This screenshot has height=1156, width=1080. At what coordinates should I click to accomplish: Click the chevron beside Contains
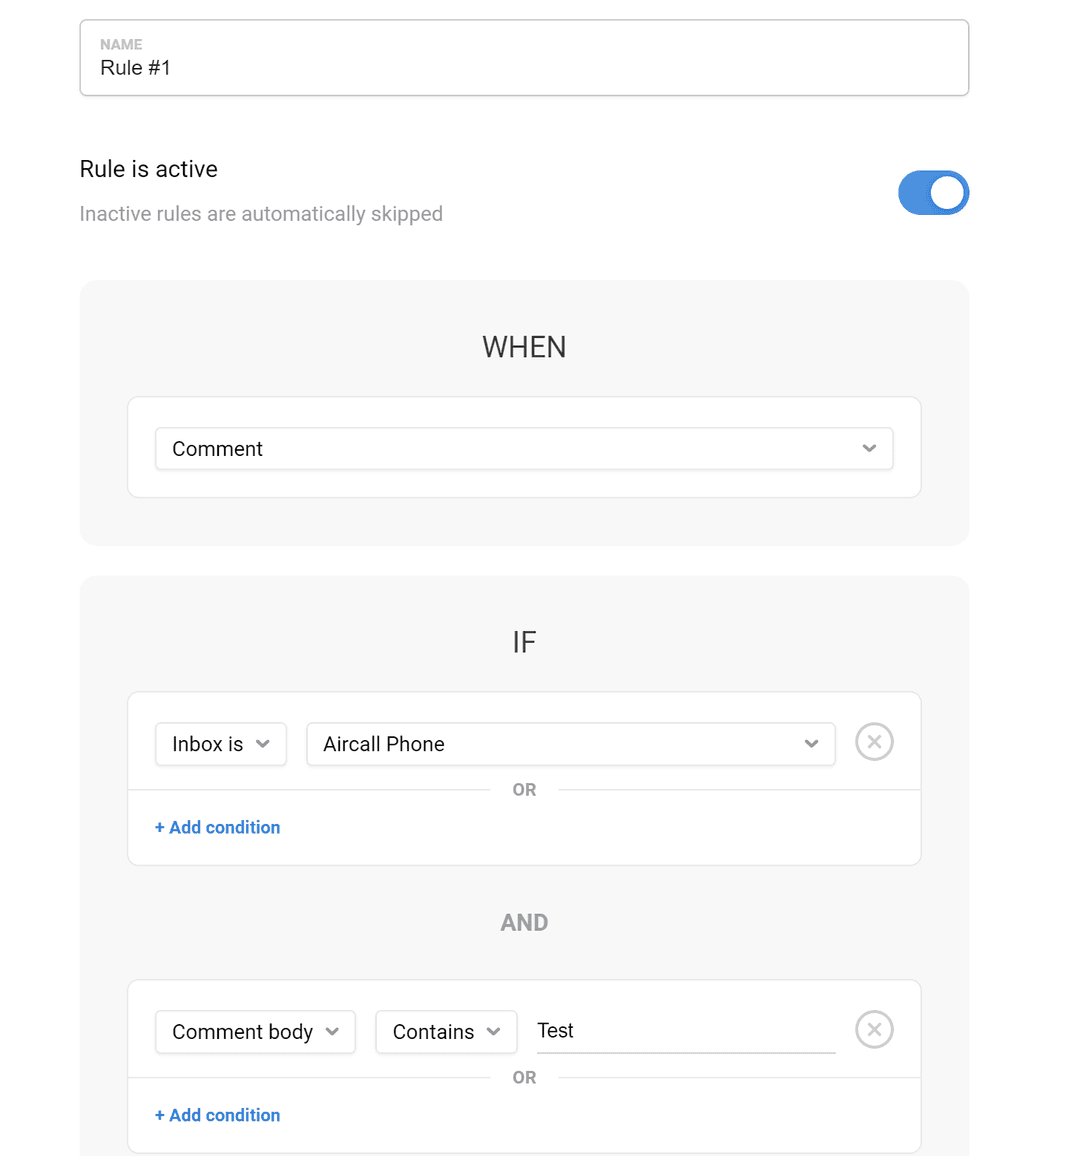point(493,1032)
